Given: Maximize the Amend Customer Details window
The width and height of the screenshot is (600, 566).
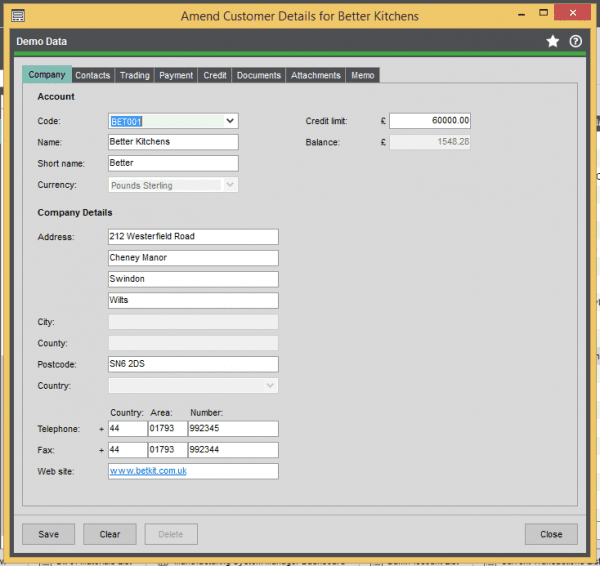Looking at the screenshot, I should pos(543,13).
